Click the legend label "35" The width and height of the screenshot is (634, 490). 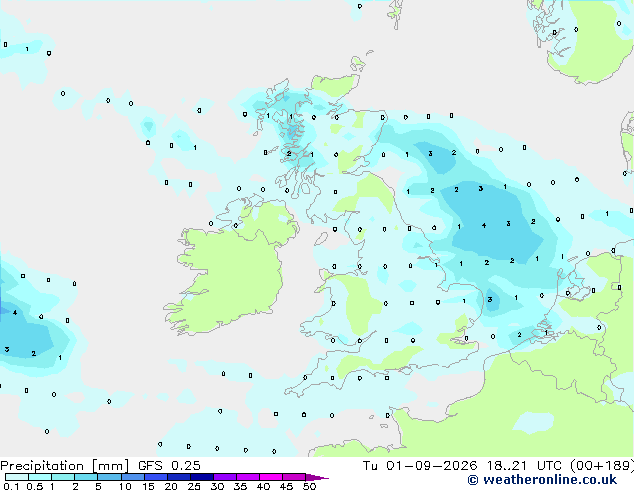(x=240, y=486)
